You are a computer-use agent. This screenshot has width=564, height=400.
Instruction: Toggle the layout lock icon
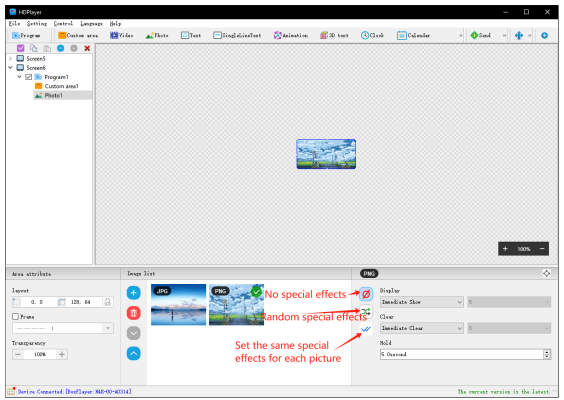point(108,302)
